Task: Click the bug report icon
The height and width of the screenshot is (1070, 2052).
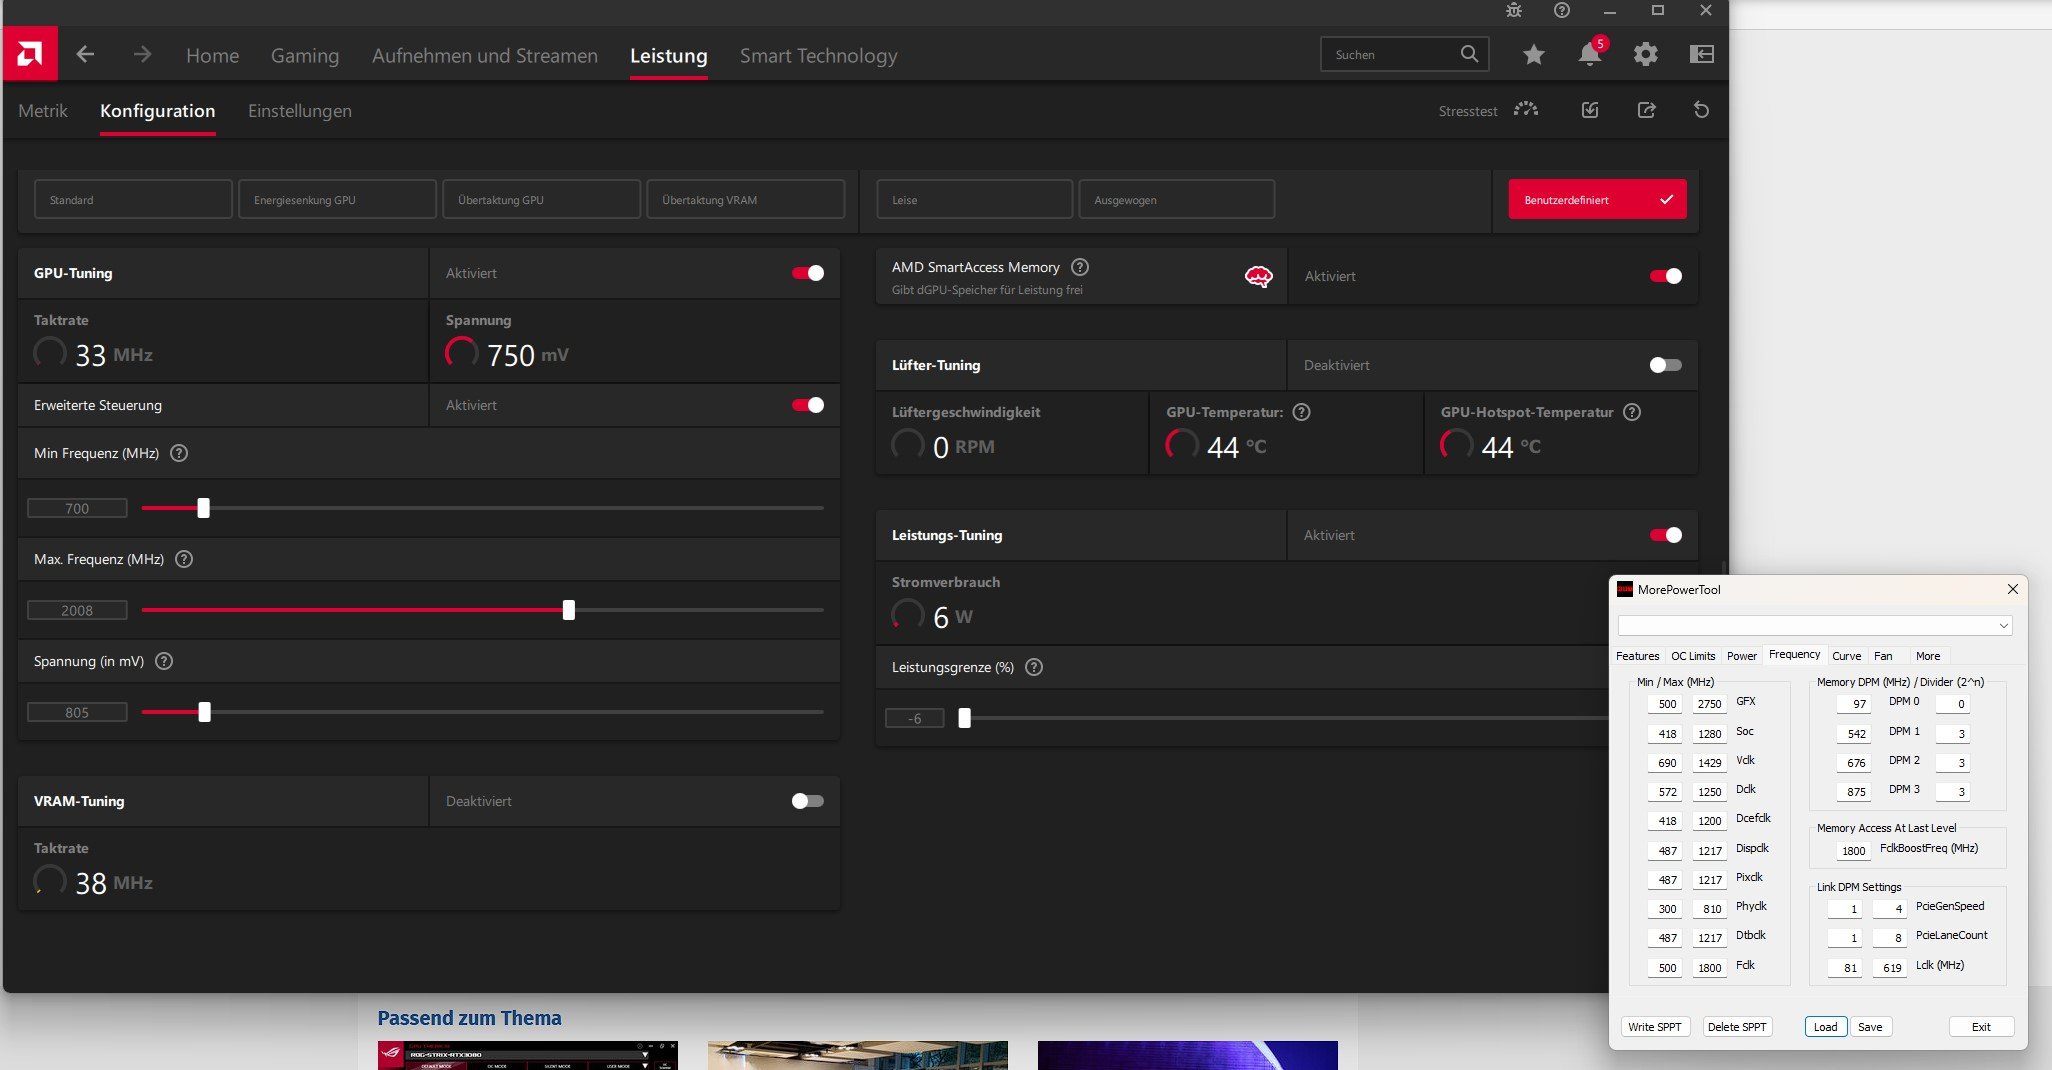Action: (x=1514, y=10)
